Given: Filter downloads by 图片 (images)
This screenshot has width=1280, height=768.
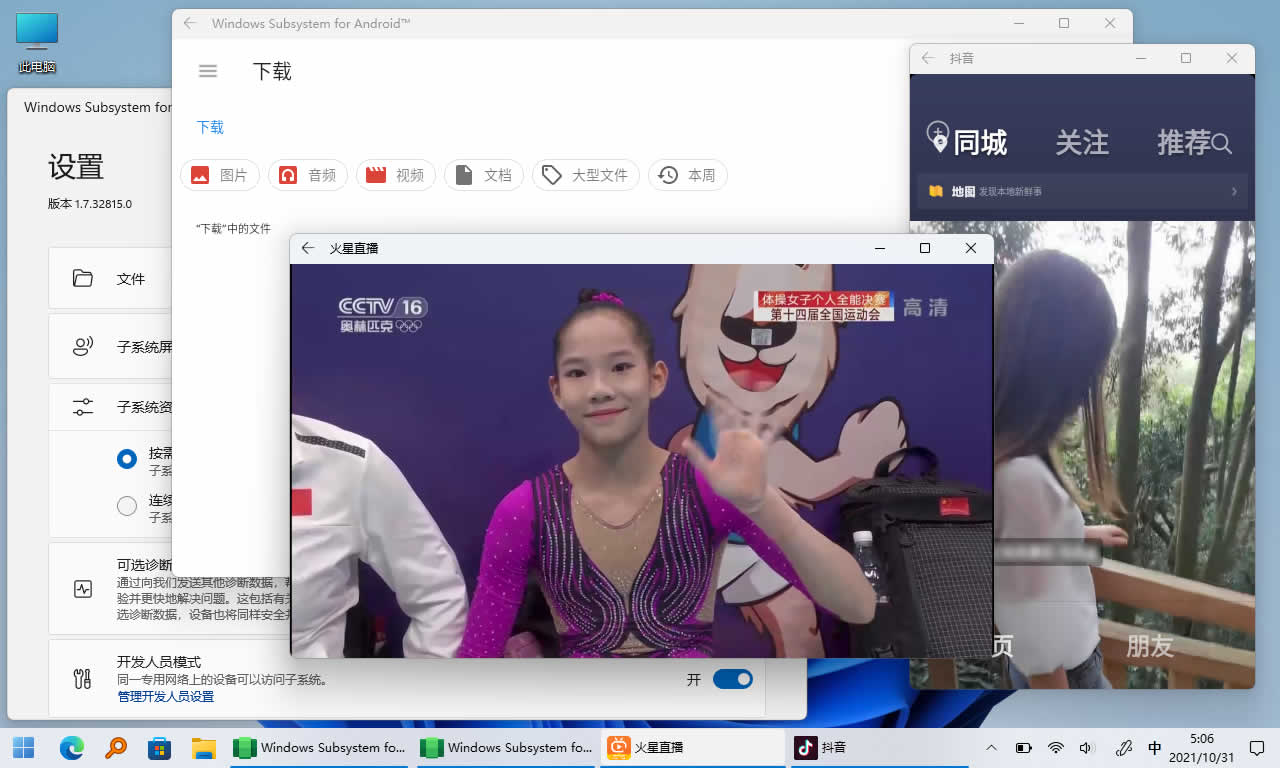Looking at the screenshot, I should [x=220, y=175].
